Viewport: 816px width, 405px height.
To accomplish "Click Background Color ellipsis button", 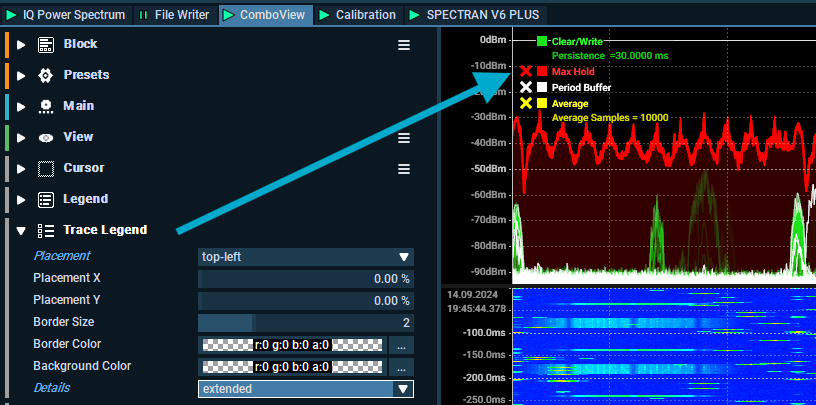I will tap(400, 367).
